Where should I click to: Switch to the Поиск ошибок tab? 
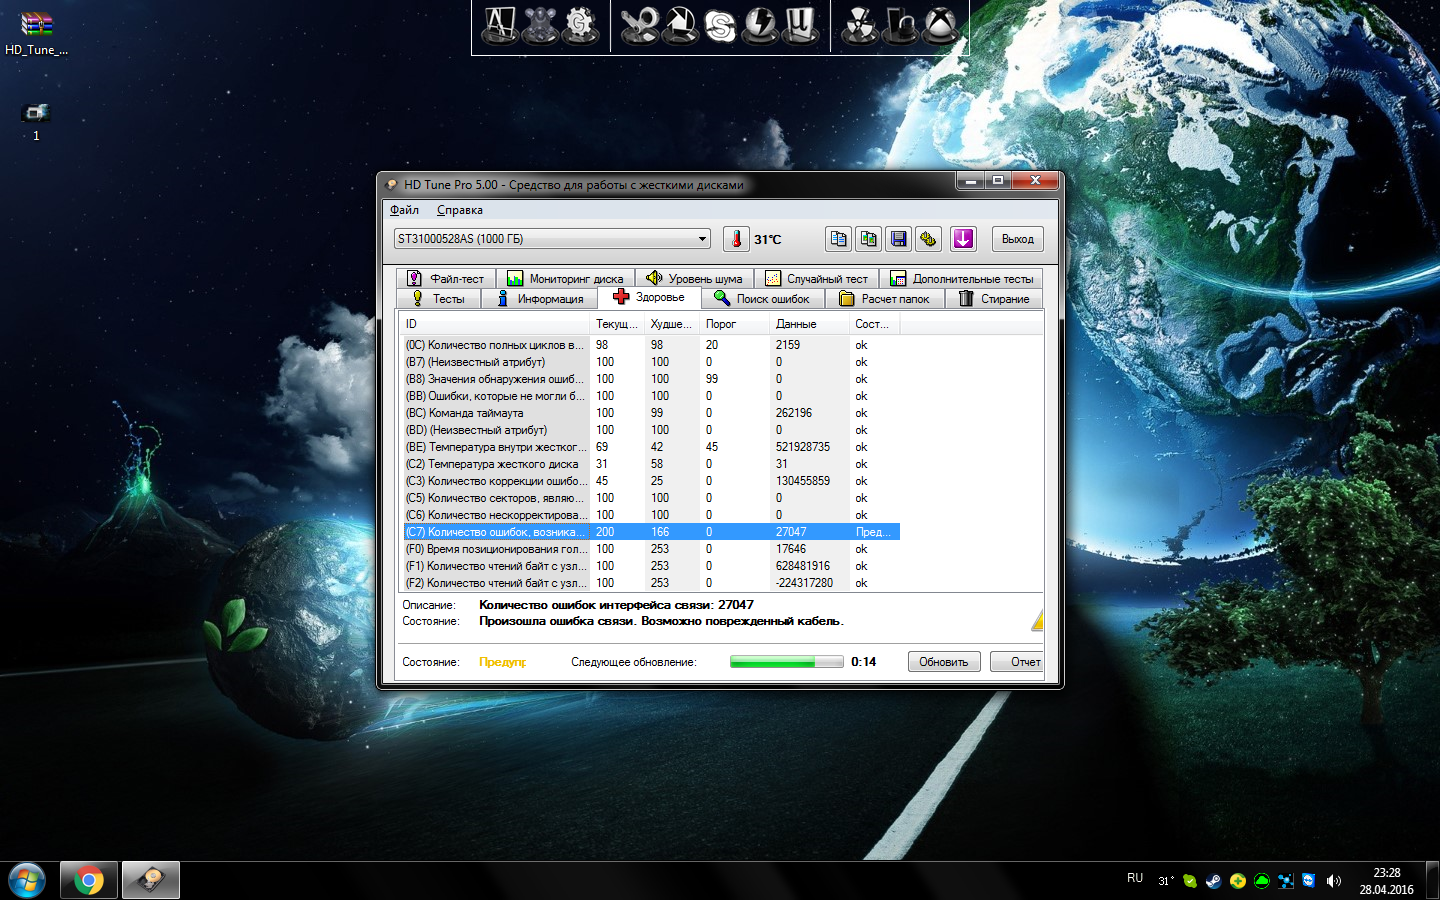pyautogui.click(x=762, y=299)
